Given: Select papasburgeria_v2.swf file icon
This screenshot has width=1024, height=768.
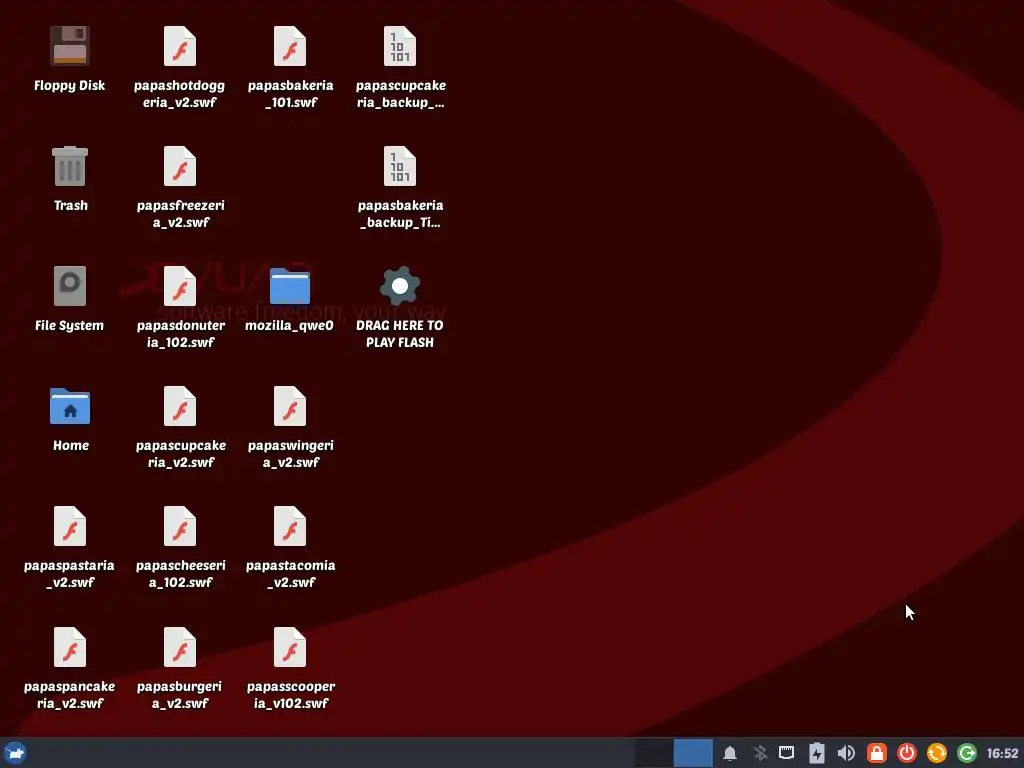Looking at the screenshot, I should coord(180,647).
